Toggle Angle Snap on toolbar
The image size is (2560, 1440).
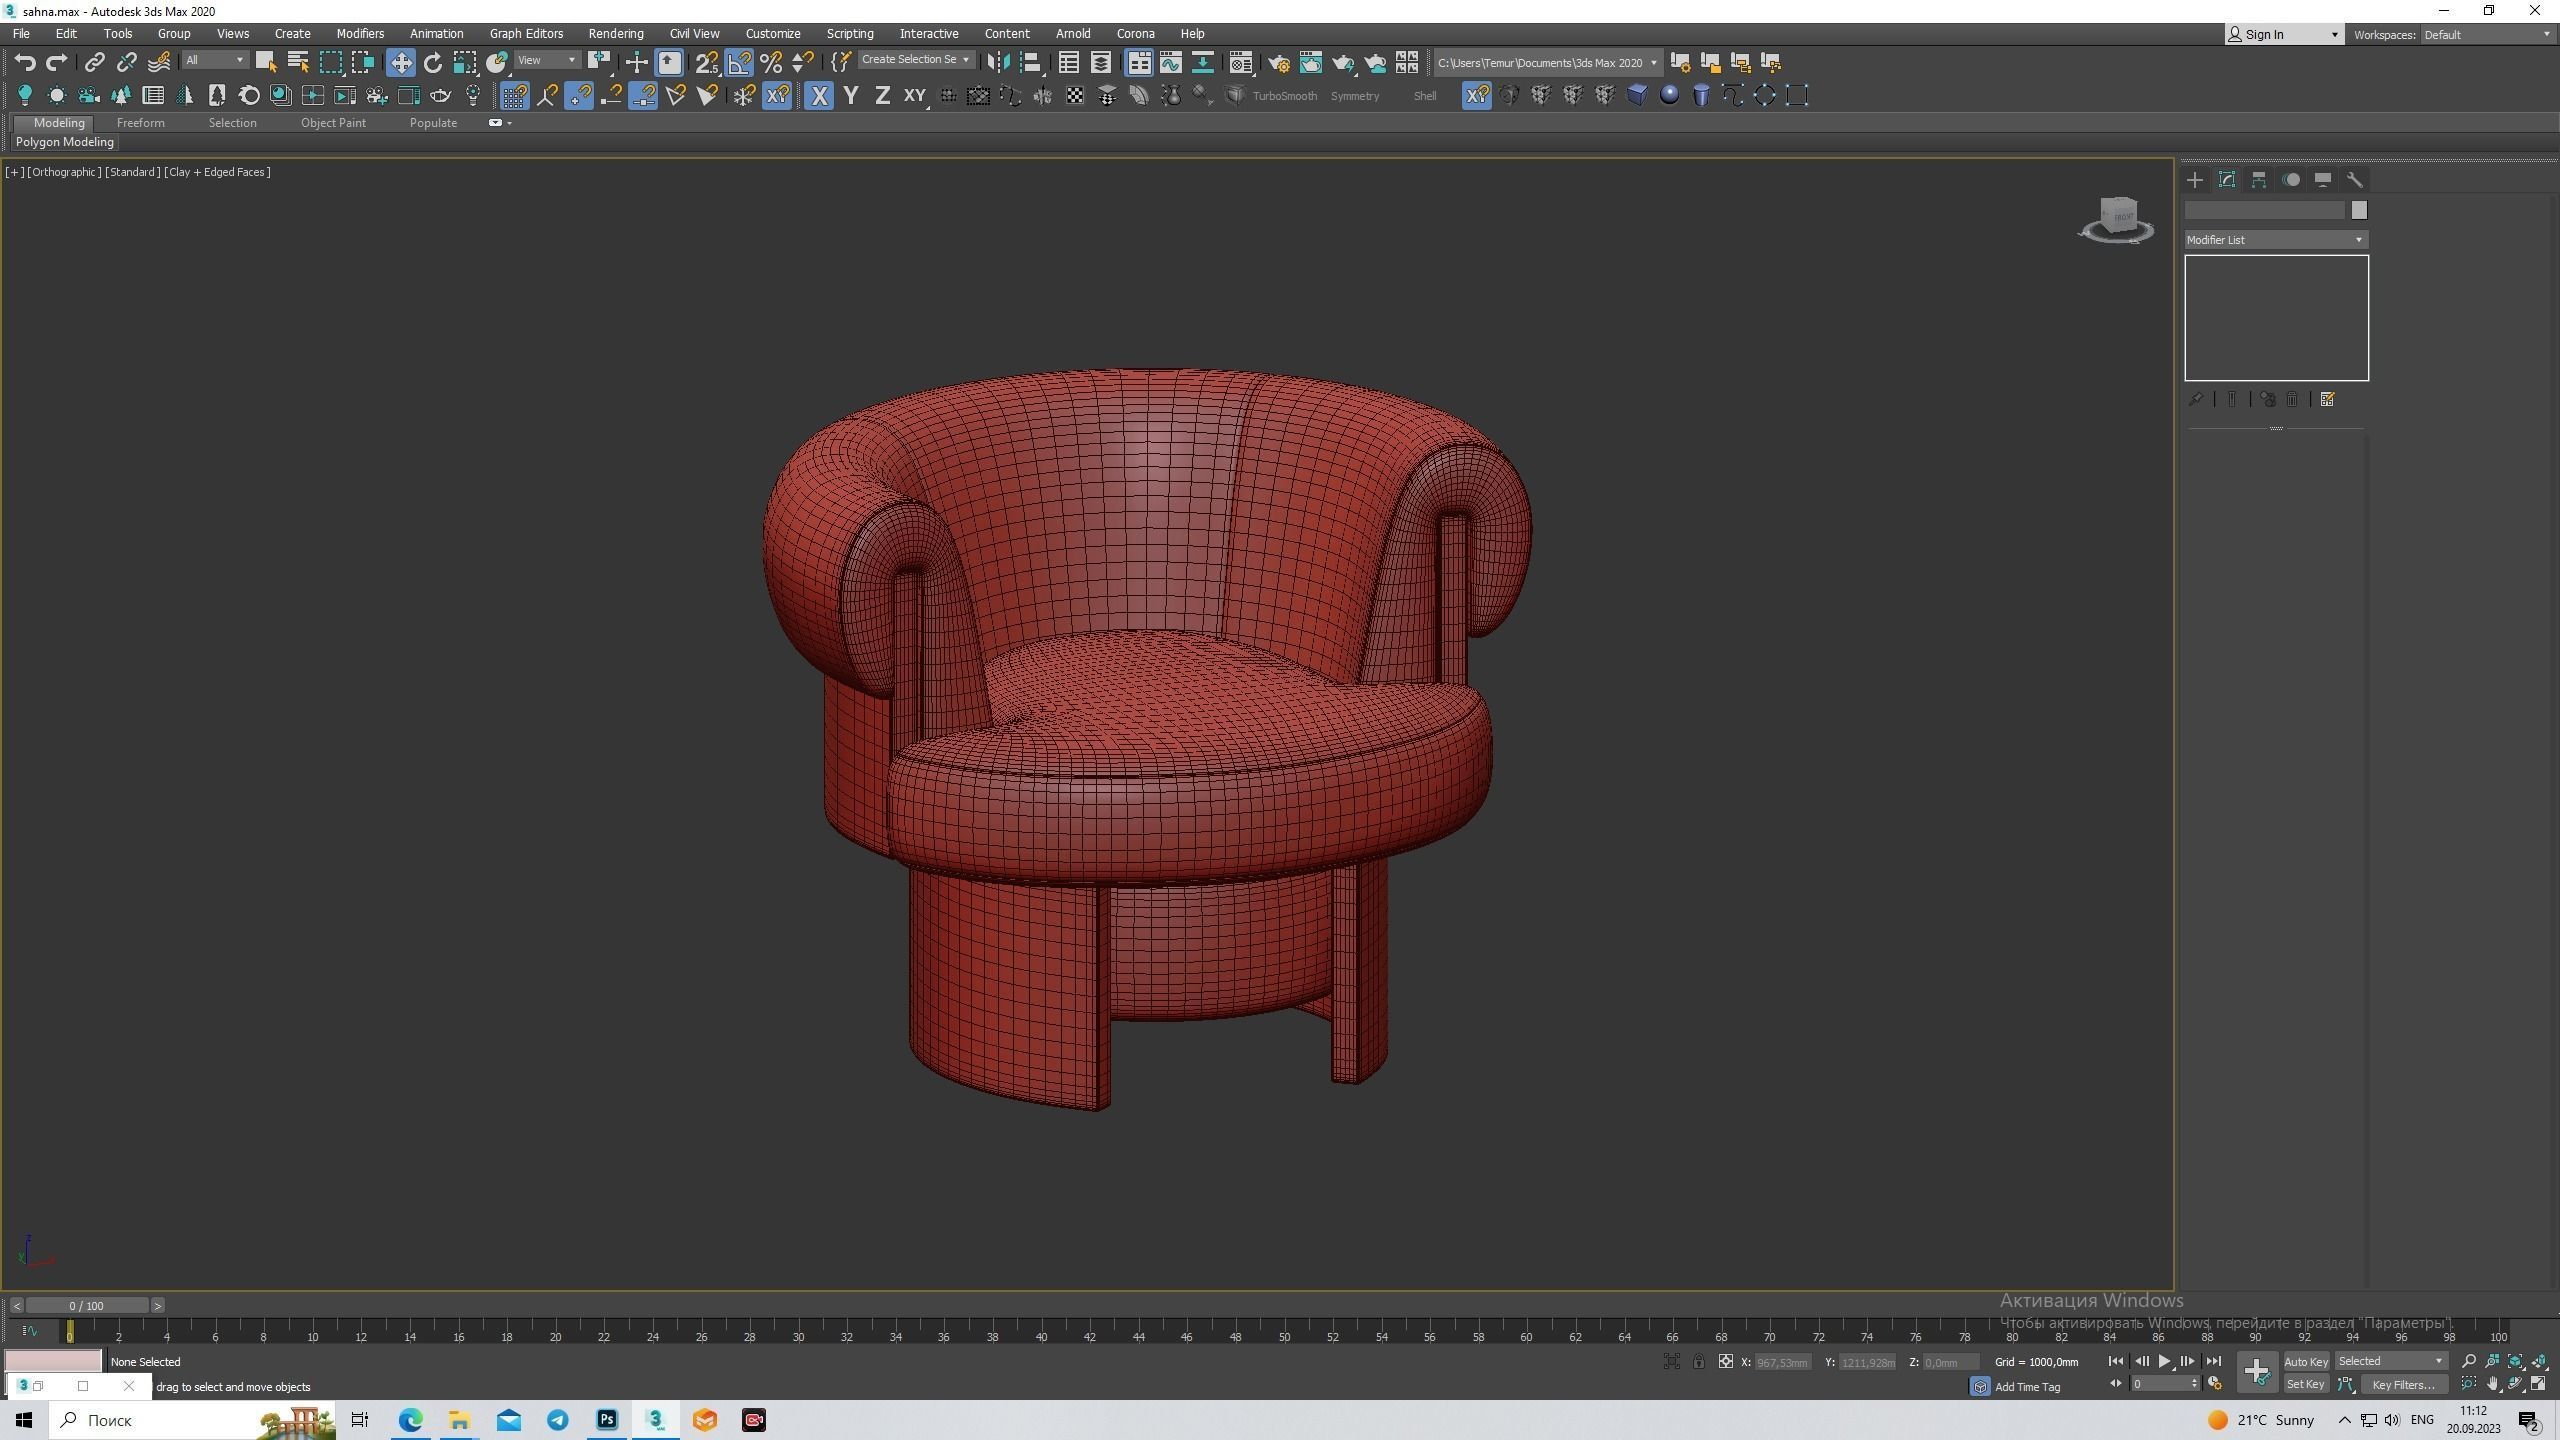739,63
